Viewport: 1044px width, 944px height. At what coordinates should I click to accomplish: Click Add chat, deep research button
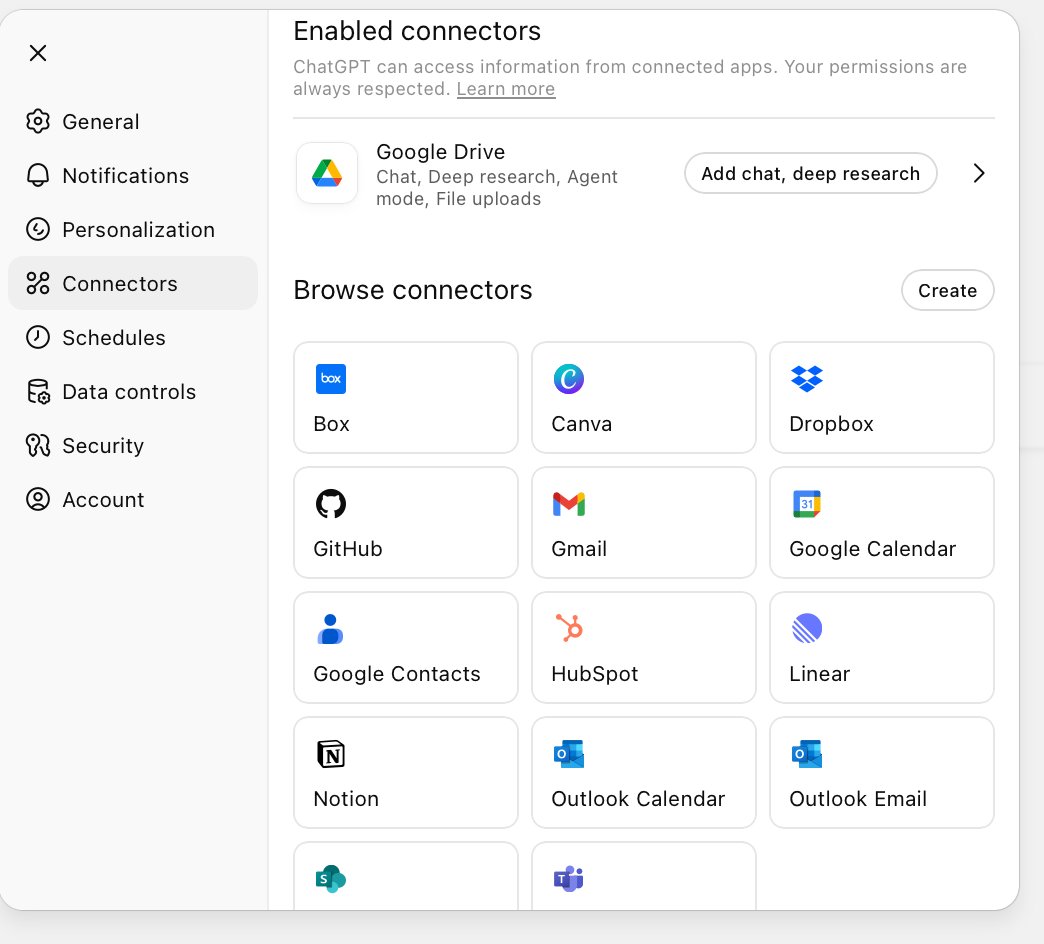click(810, 173)
